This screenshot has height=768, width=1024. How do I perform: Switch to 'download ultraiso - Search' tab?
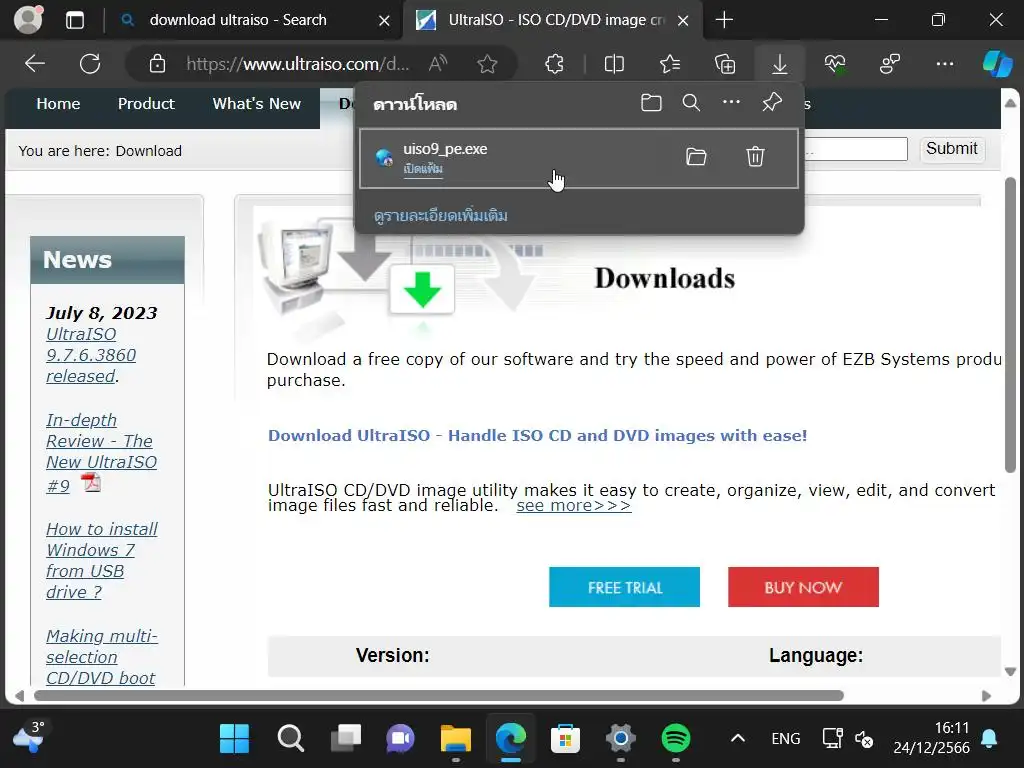[238, 20]
